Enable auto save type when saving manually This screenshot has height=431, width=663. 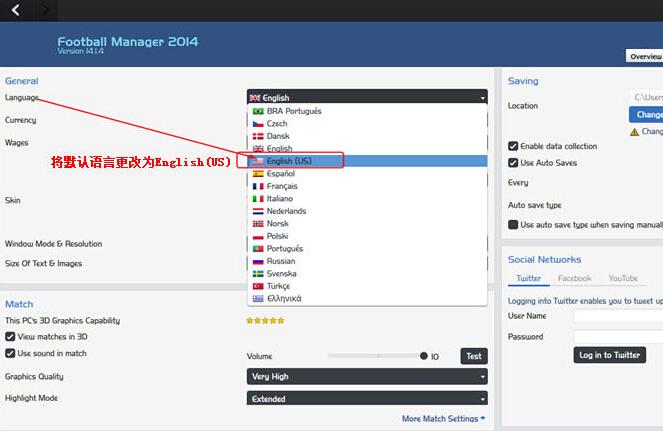tap(513, 225)
